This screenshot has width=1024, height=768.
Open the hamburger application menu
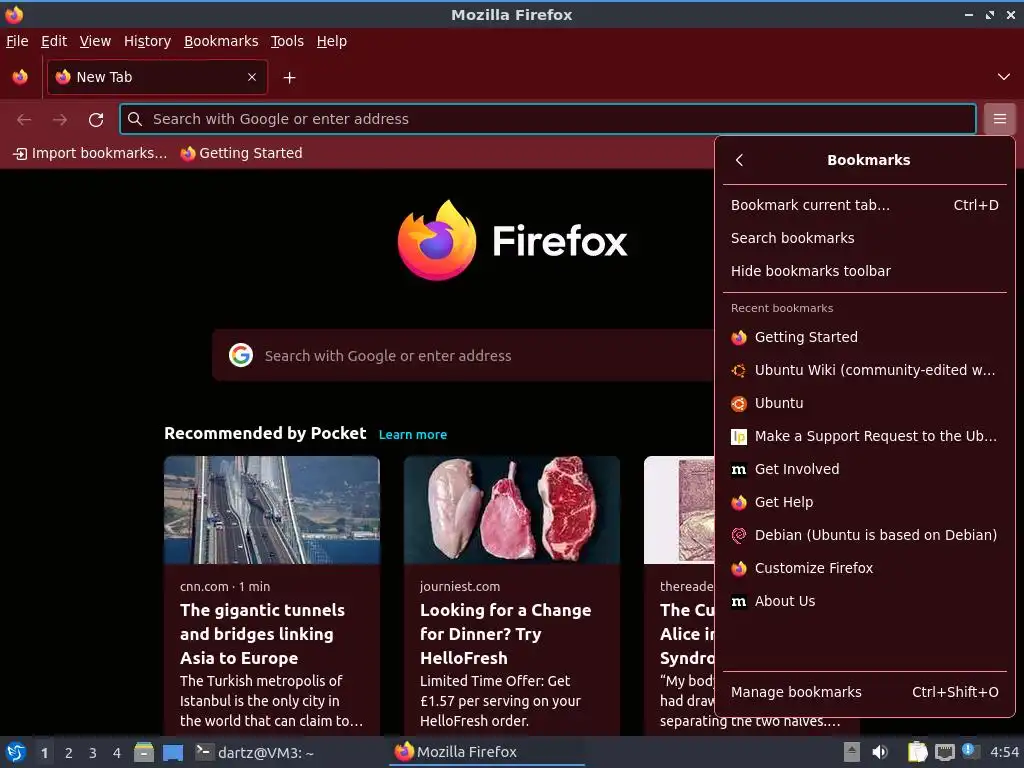tap(1000, 119)
